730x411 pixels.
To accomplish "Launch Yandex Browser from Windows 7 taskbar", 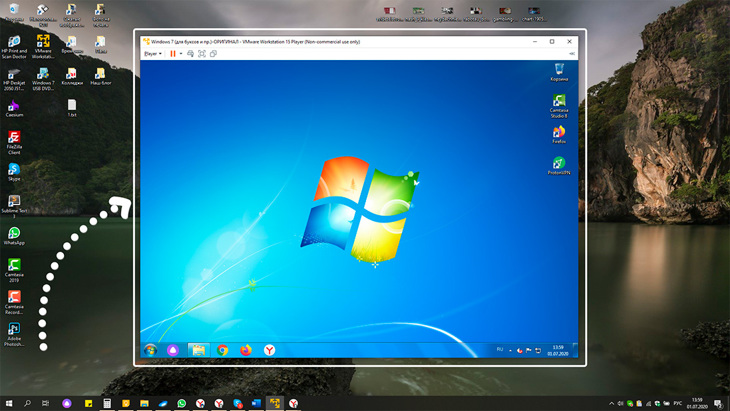I will [269, 350].
